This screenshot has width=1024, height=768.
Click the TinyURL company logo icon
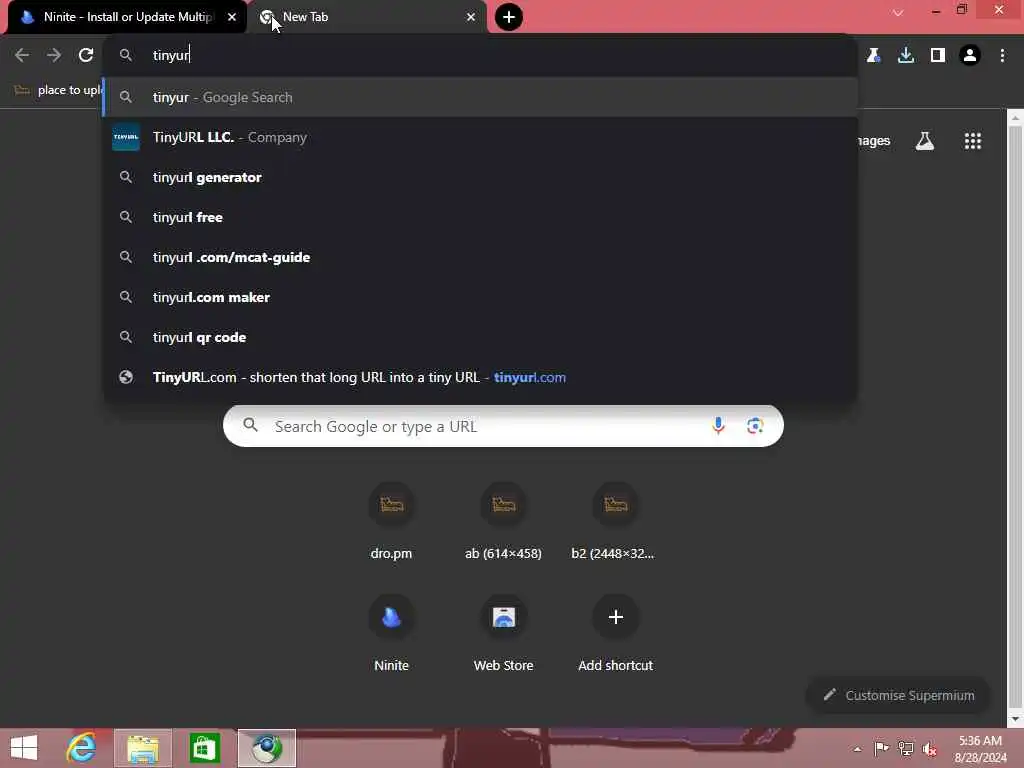click(x=126, y=137)
